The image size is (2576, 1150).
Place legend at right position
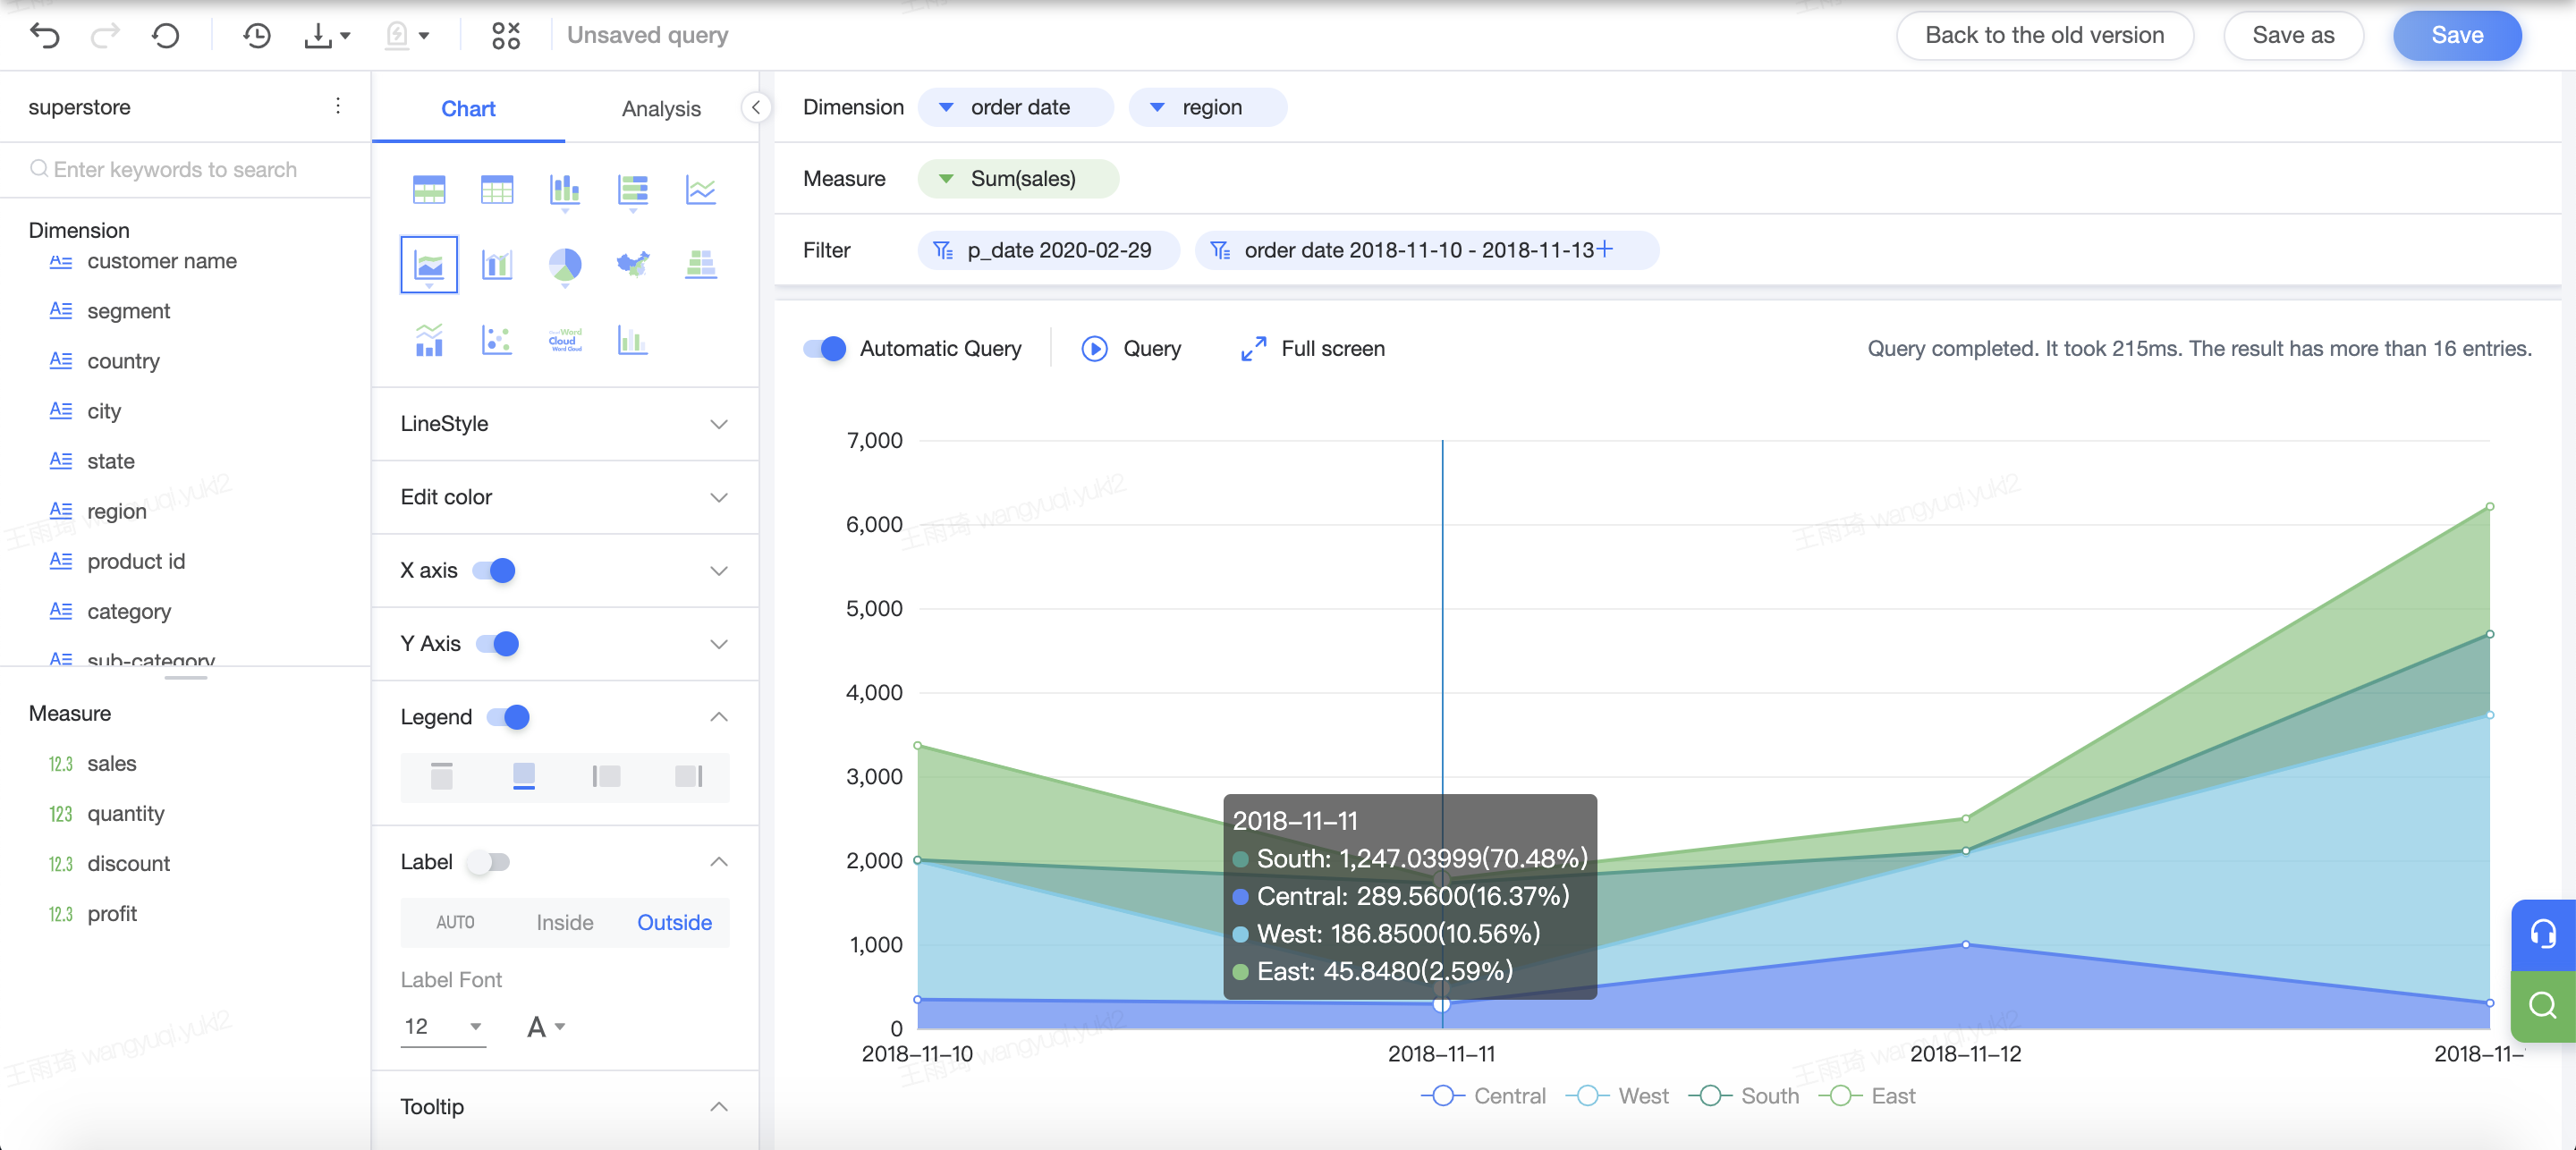(x=688, y=776)
